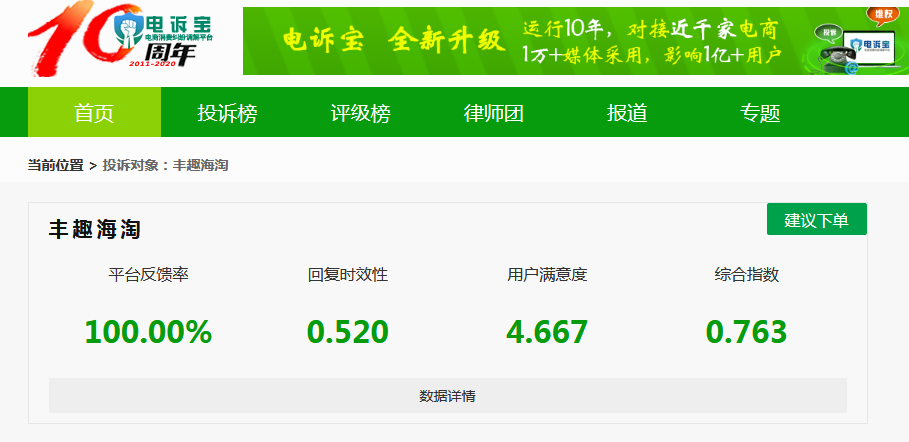The height and width of the screenshot is (442, 909).
Task: Open the 报道 navigation item
Action: (627, 113)
